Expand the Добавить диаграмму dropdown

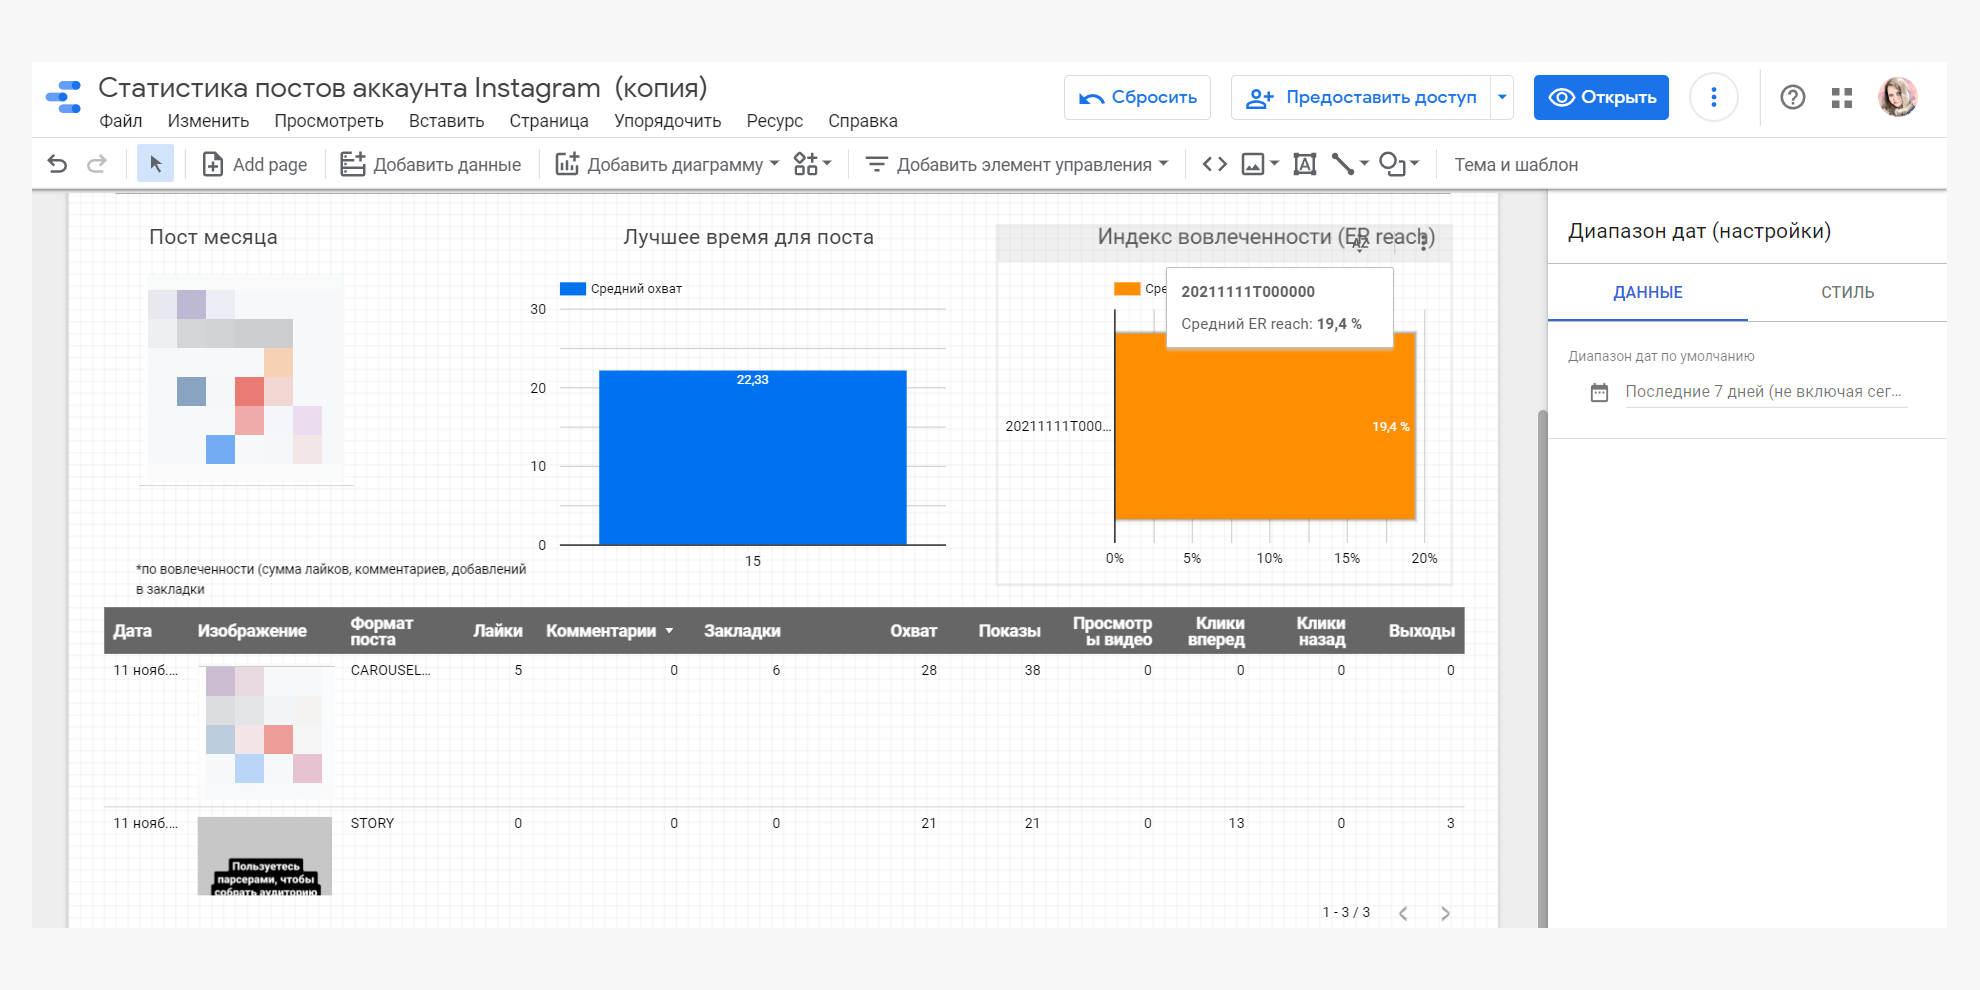pyautogui.click(x=668, y=164)
